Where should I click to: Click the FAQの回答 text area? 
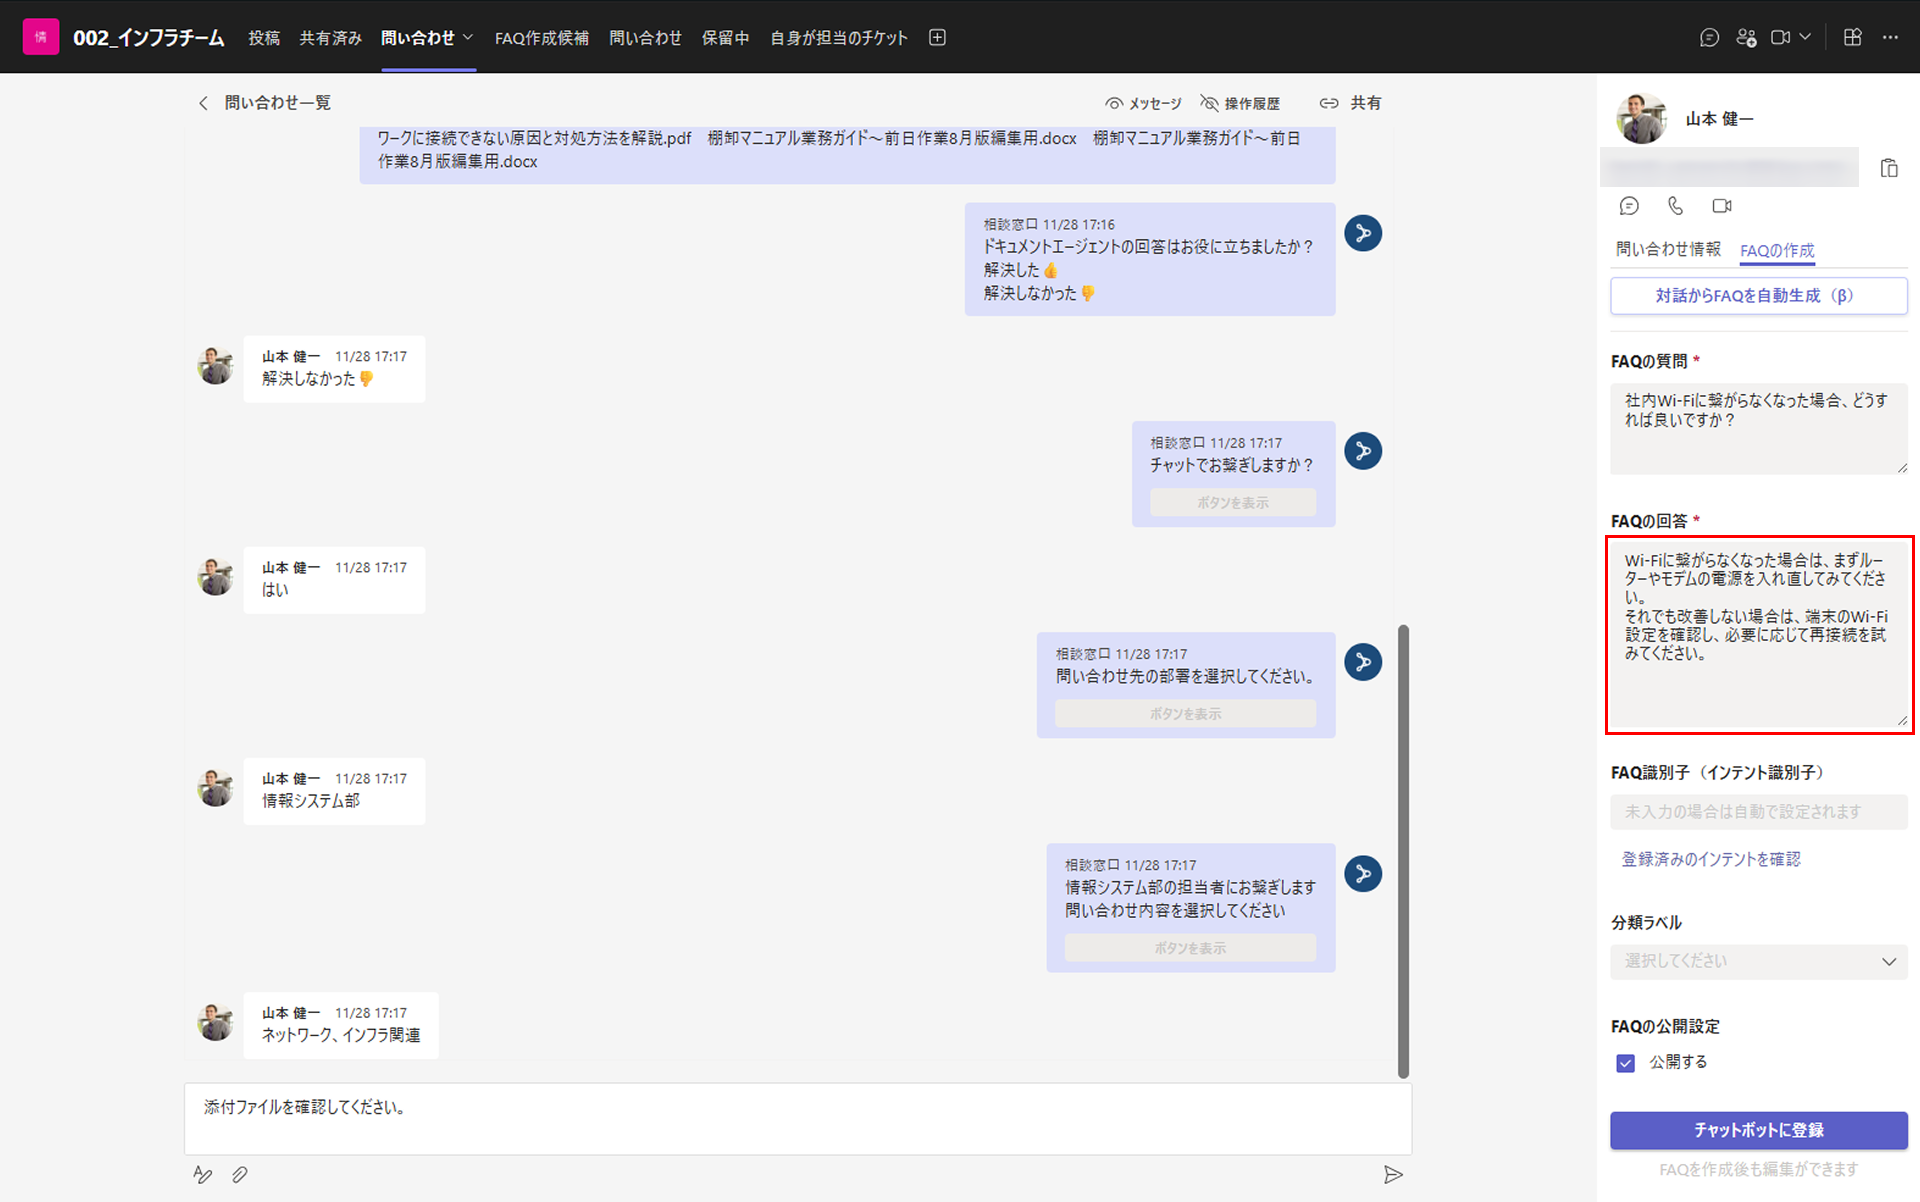(1758, 635)
